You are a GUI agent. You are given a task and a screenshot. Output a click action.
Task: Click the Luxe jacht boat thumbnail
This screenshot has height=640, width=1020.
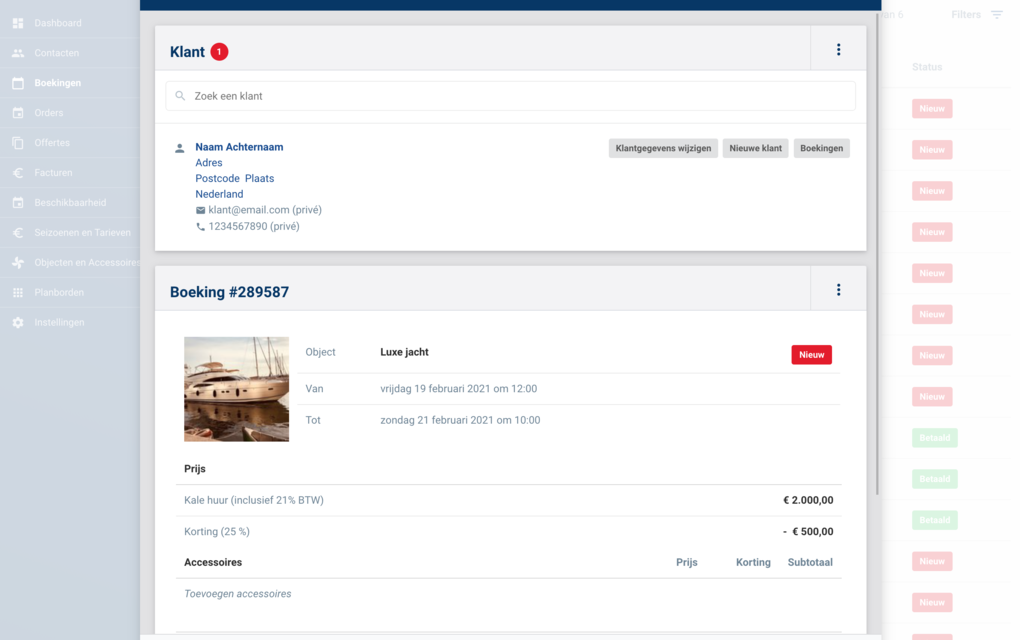click(236, 389)
